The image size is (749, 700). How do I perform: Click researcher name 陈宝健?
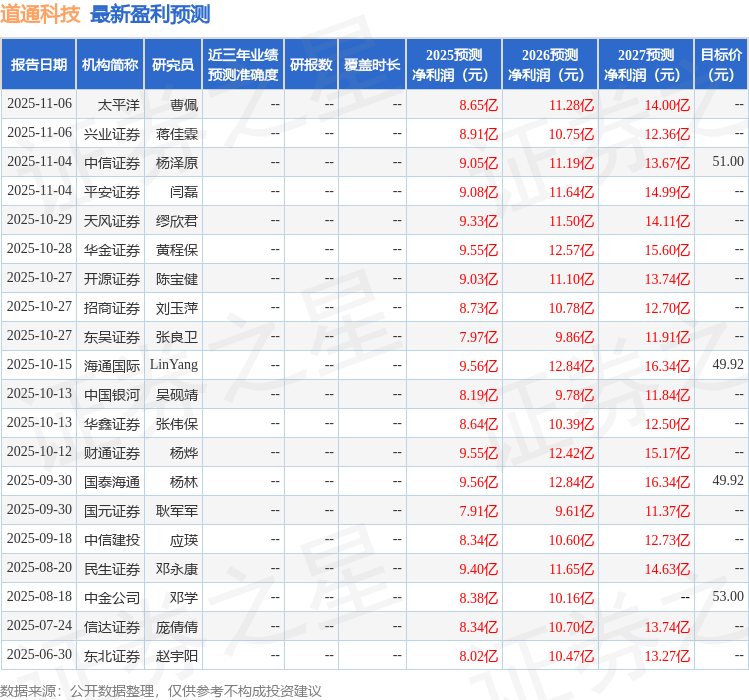[177, 279]
